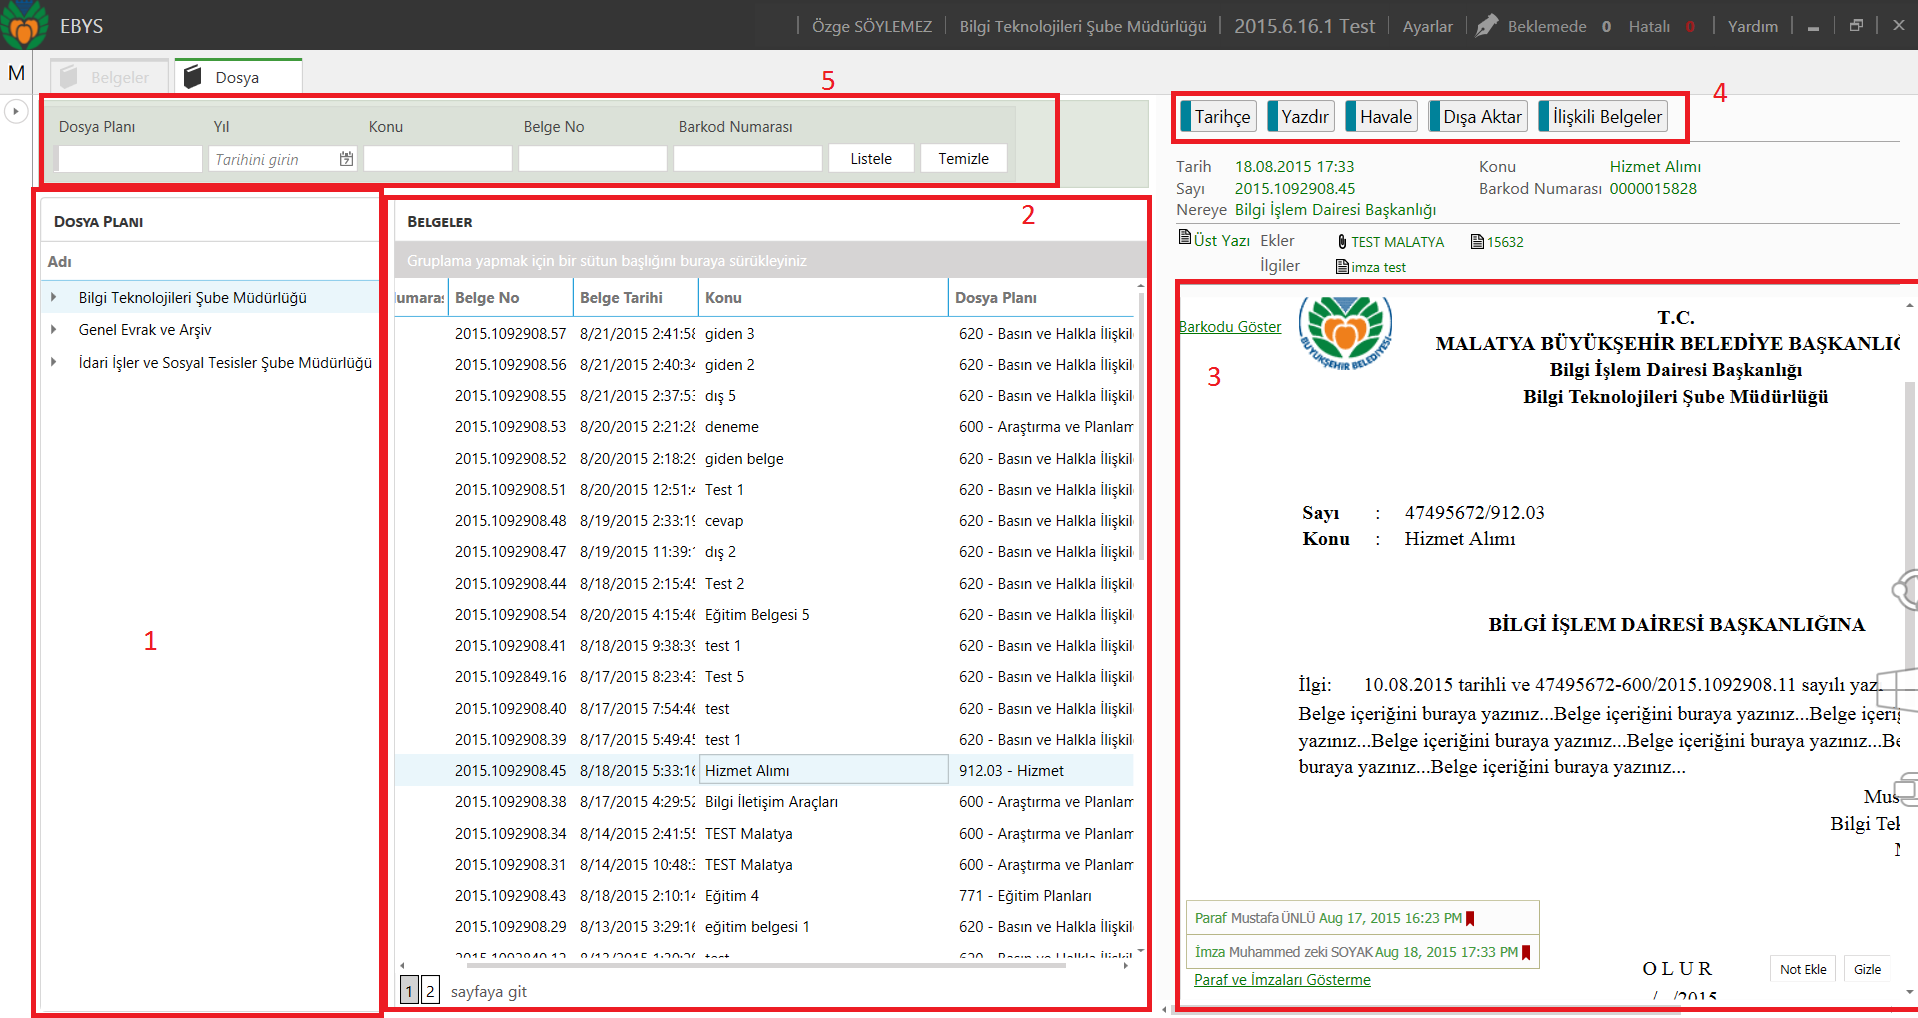Click the bookmark icon on İmza Muhammed zeki SOYAK row
The image size is (1918, 1018).
[1526, 952]
